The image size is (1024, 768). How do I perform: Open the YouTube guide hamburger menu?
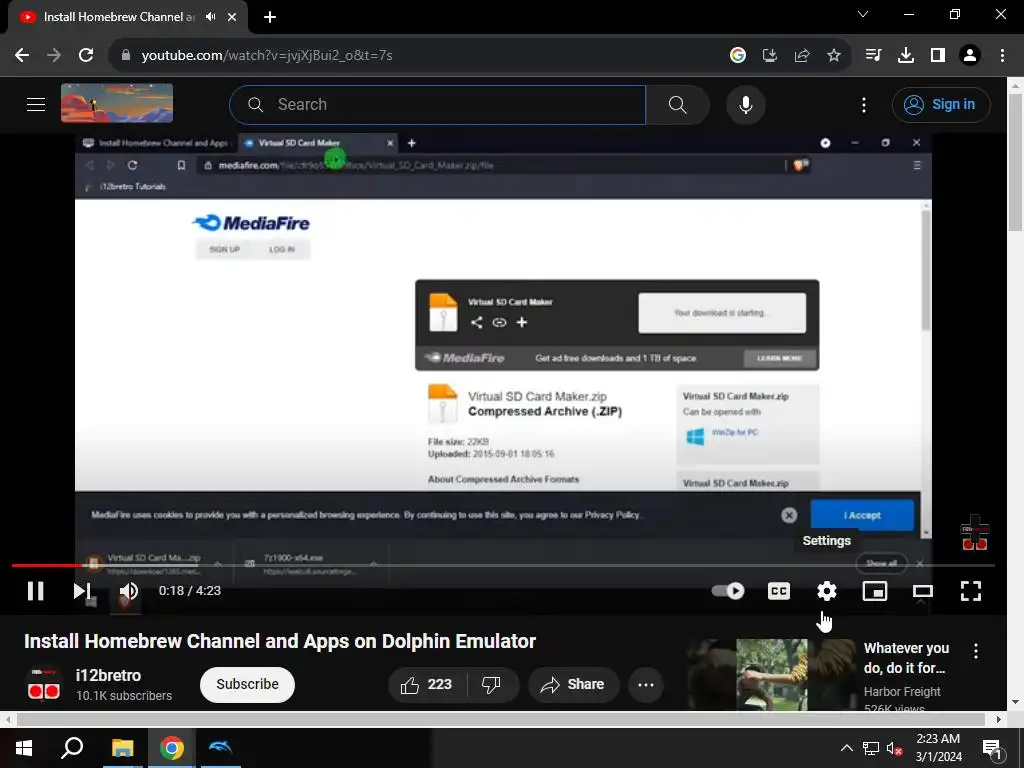[x=36, y=104]
